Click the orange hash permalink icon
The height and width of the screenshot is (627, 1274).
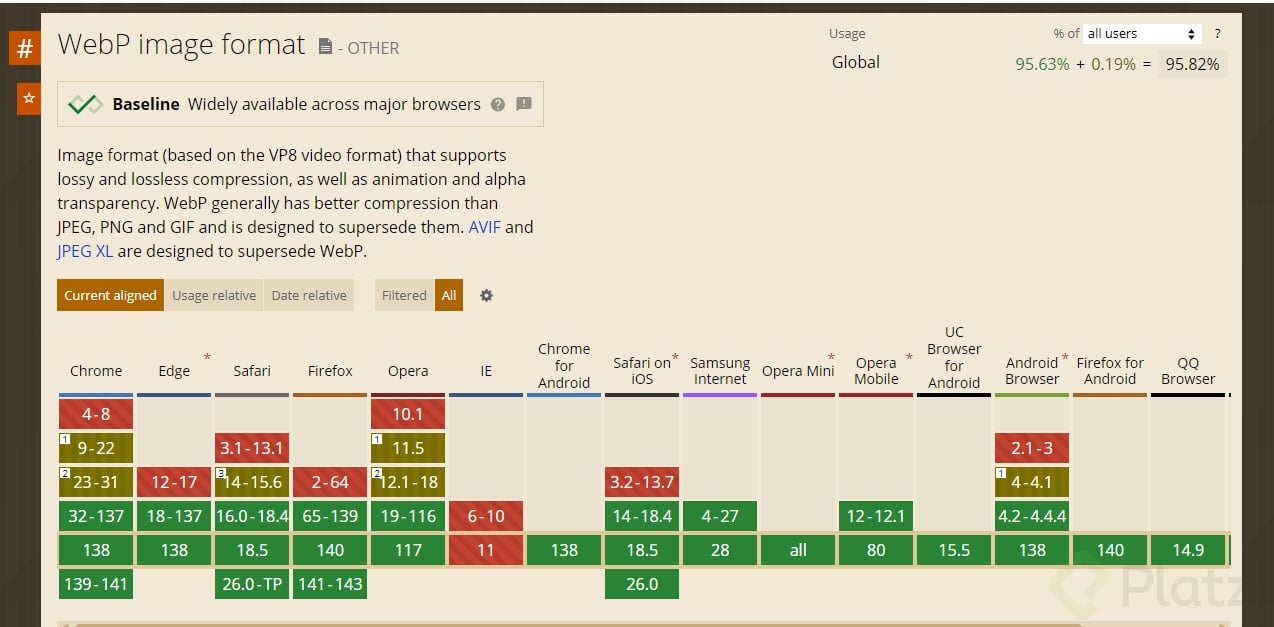click(25, 48)
